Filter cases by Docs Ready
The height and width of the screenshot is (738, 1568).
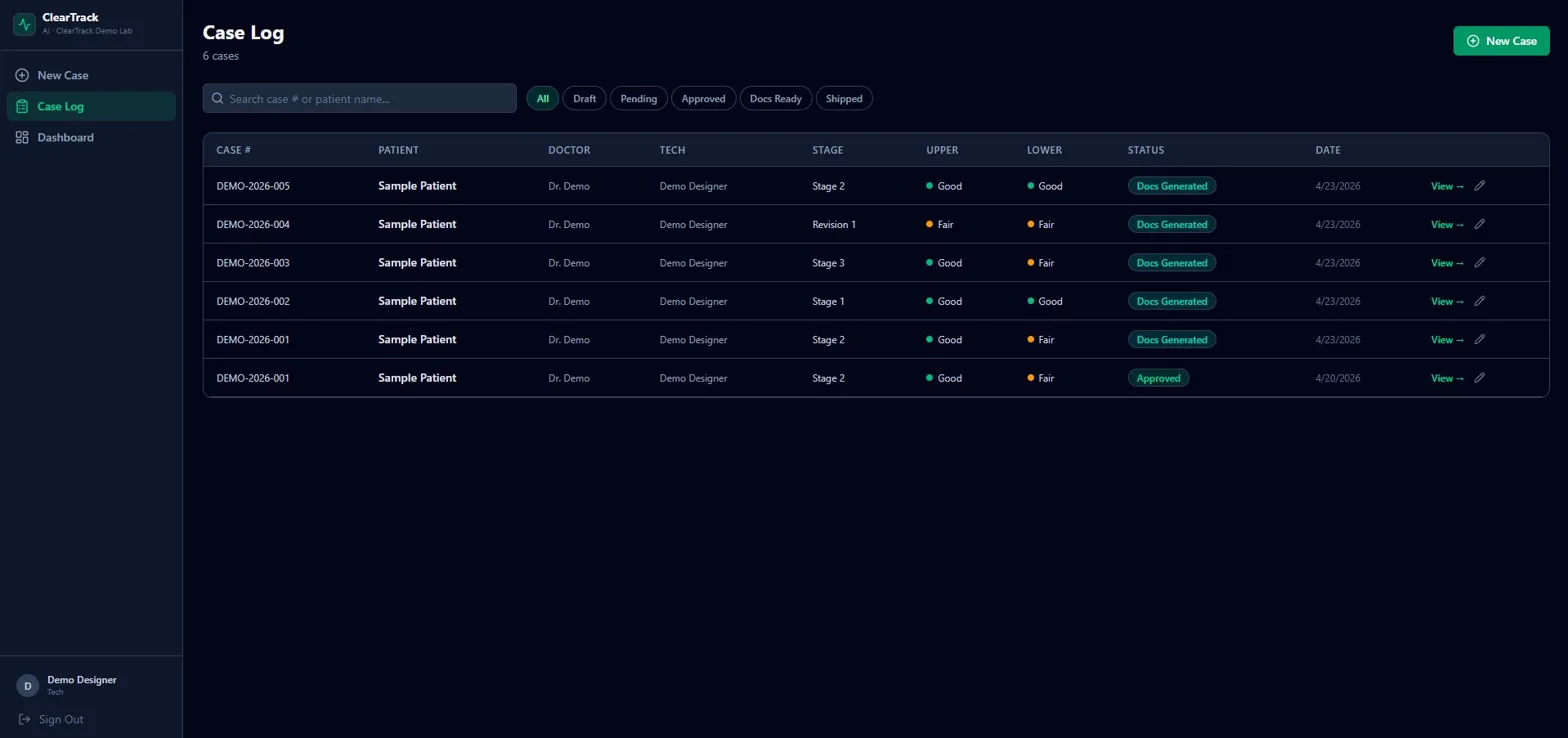tap(776, 98)
